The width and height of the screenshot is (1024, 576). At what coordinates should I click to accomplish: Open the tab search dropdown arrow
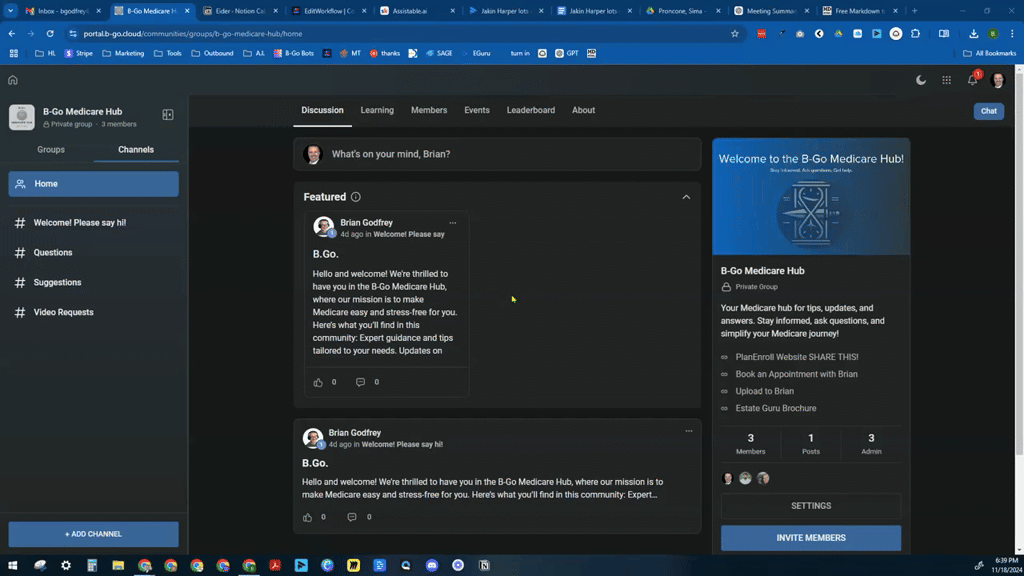10,10
